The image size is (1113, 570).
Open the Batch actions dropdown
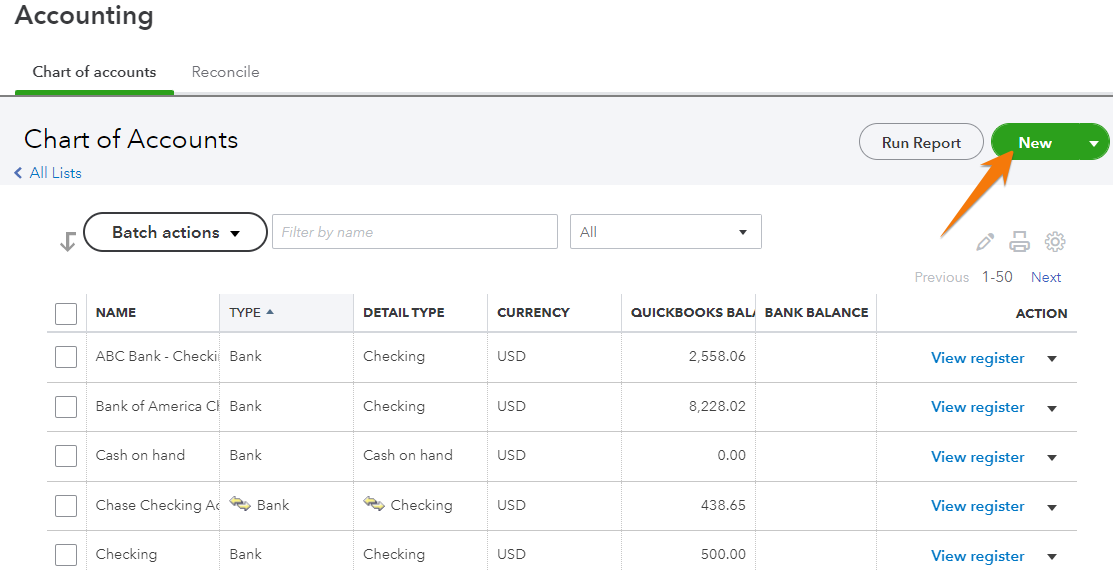tap(175, 232)
